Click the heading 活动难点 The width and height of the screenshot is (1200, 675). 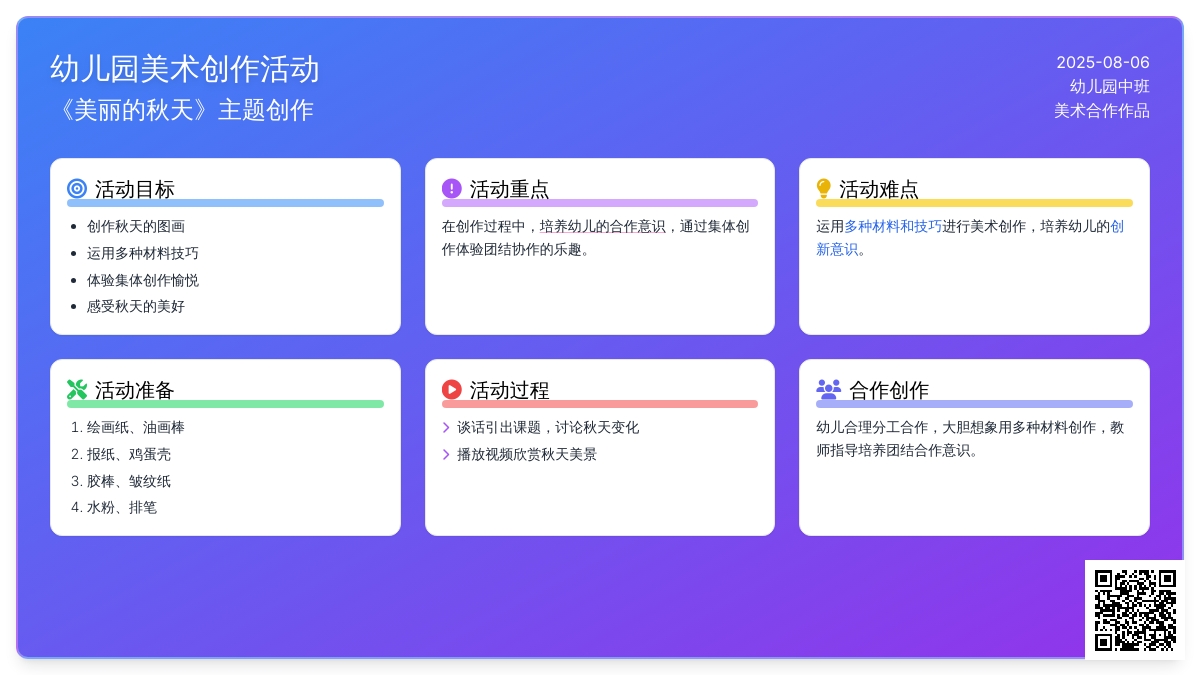pos(879,189)
